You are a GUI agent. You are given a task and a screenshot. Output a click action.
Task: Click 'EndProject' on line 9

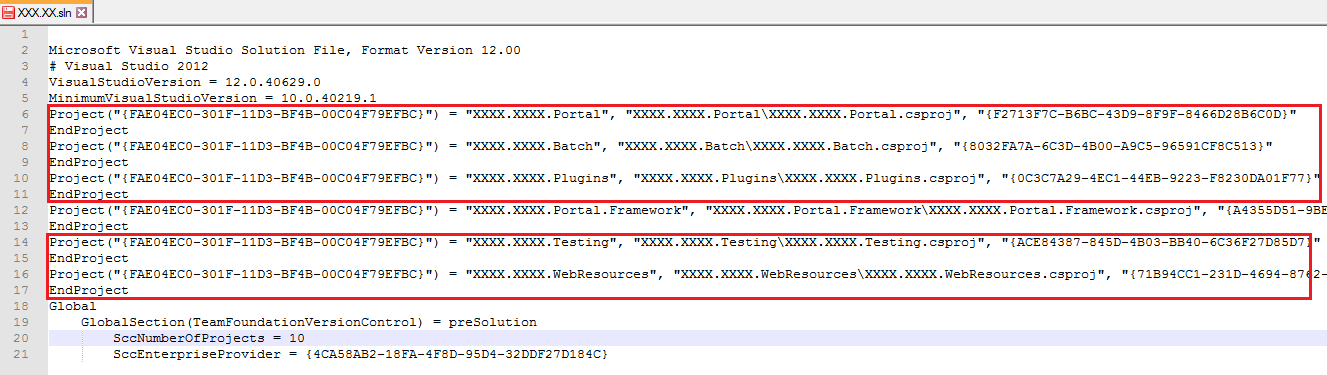[x=88, y=162]
